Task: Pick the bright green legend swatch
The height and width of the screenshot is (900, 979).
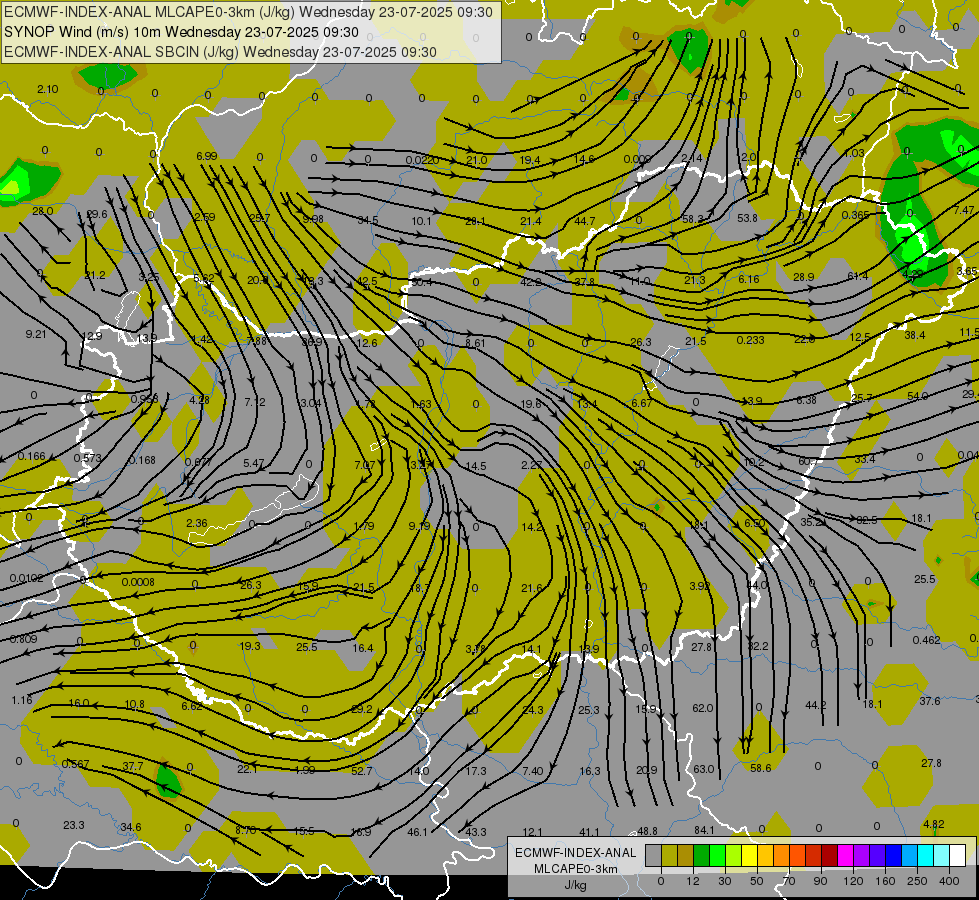Action: coord(717,856)
